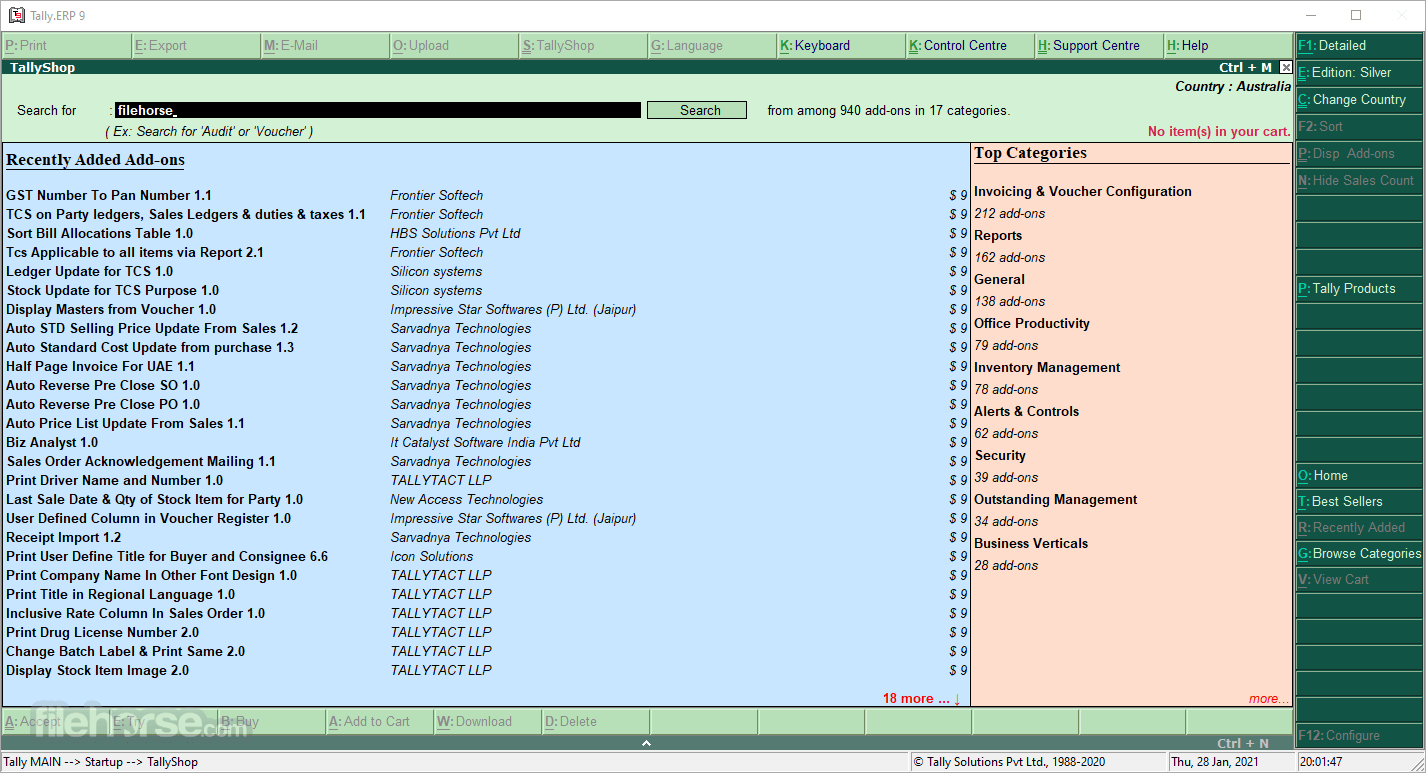This screenshot has width=1426, height=773.
Task: Click 212 add-ons count text
Action: [x=1010, y=214]
